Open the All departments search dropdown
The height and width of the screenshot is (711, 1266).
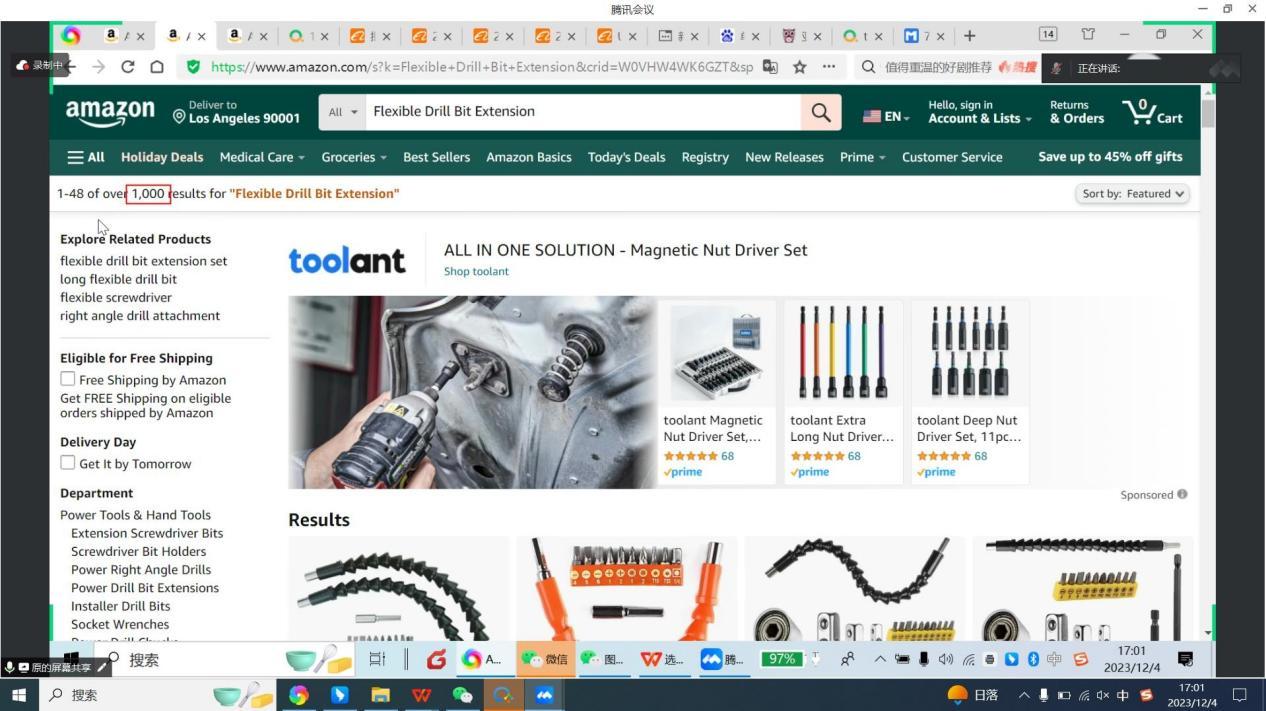click(x=342, y=112)
